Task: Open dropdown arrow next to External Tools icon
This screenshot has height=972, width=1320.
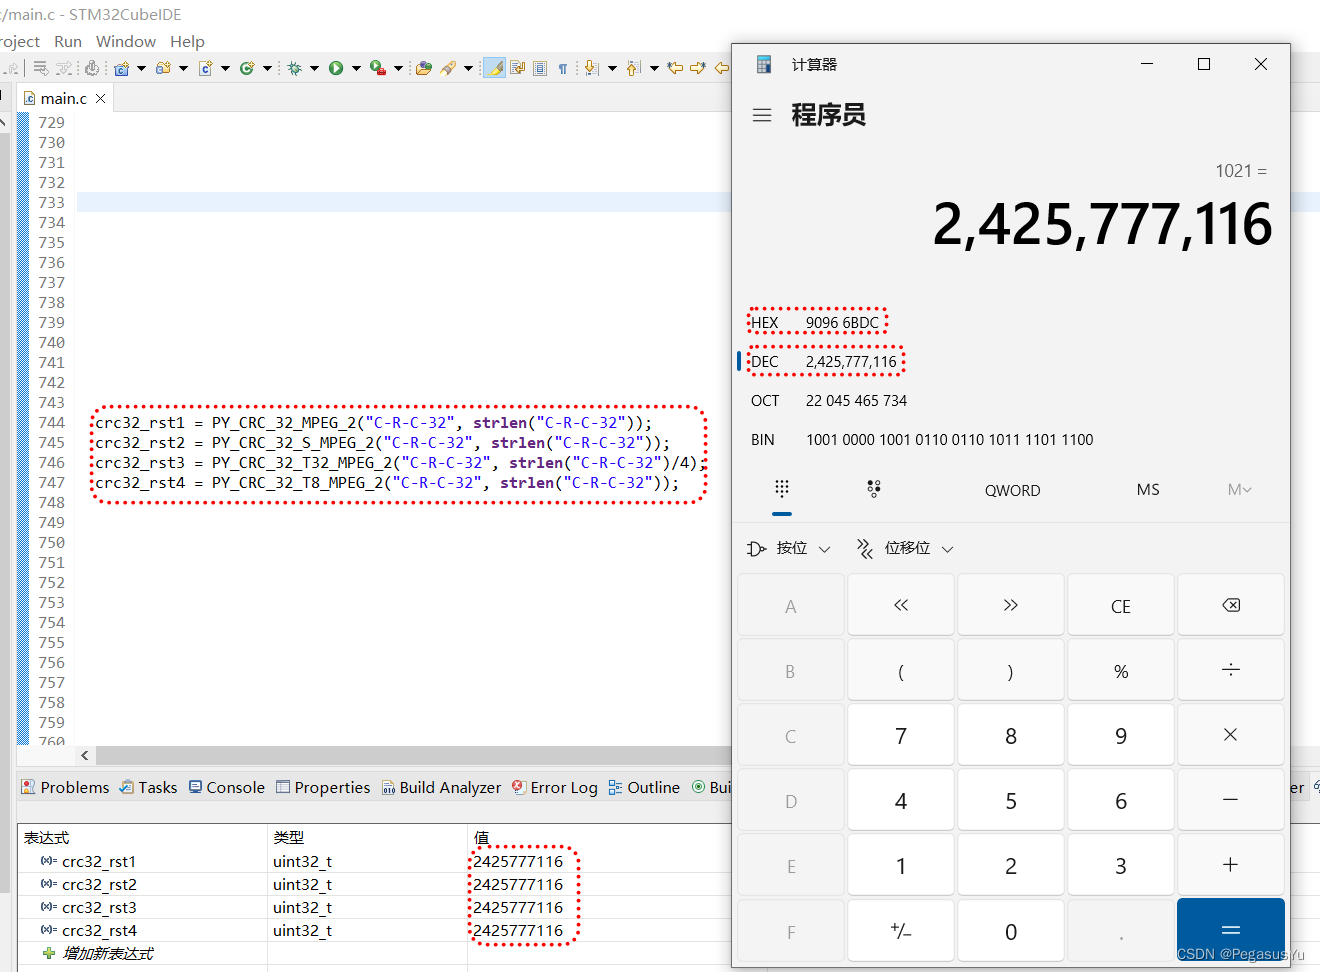Action: click(x=398, y=68)
